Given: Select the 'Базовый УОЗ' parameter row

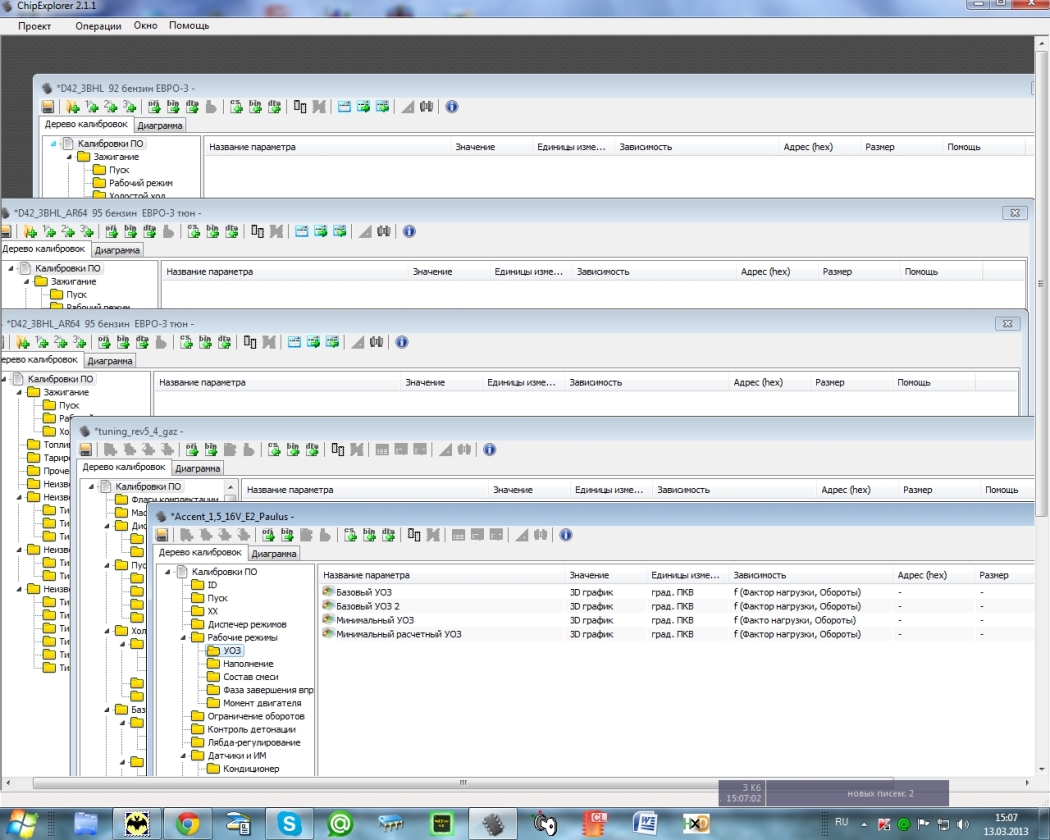Looking at the screenshot, I should [676, 592].
